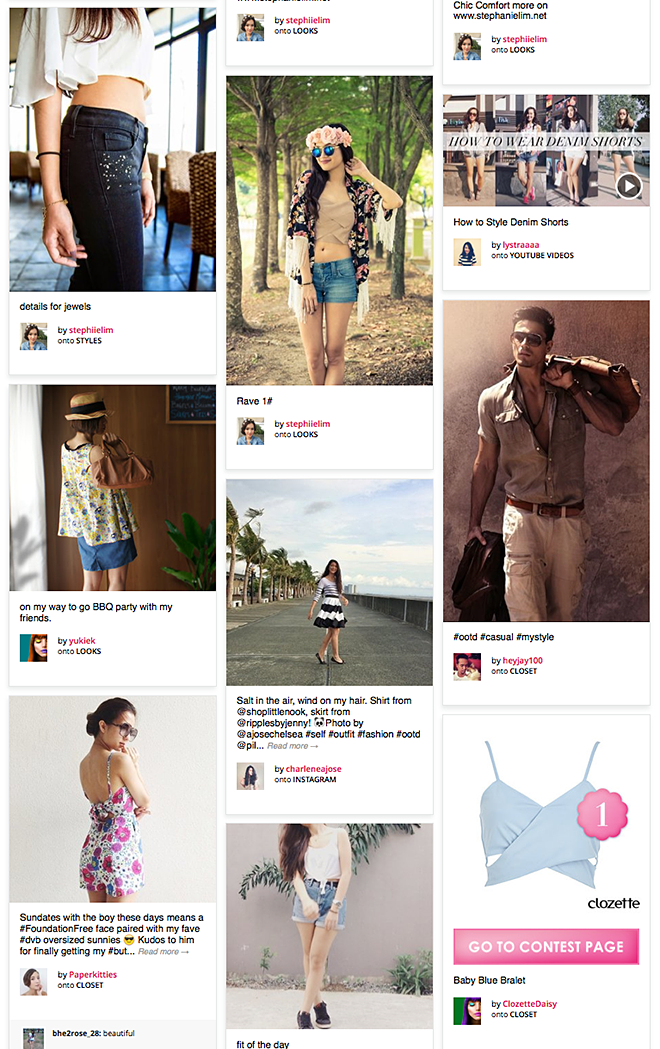
Task: Expand 'Read more' on the Sundates post
Action: coord(163,951)
